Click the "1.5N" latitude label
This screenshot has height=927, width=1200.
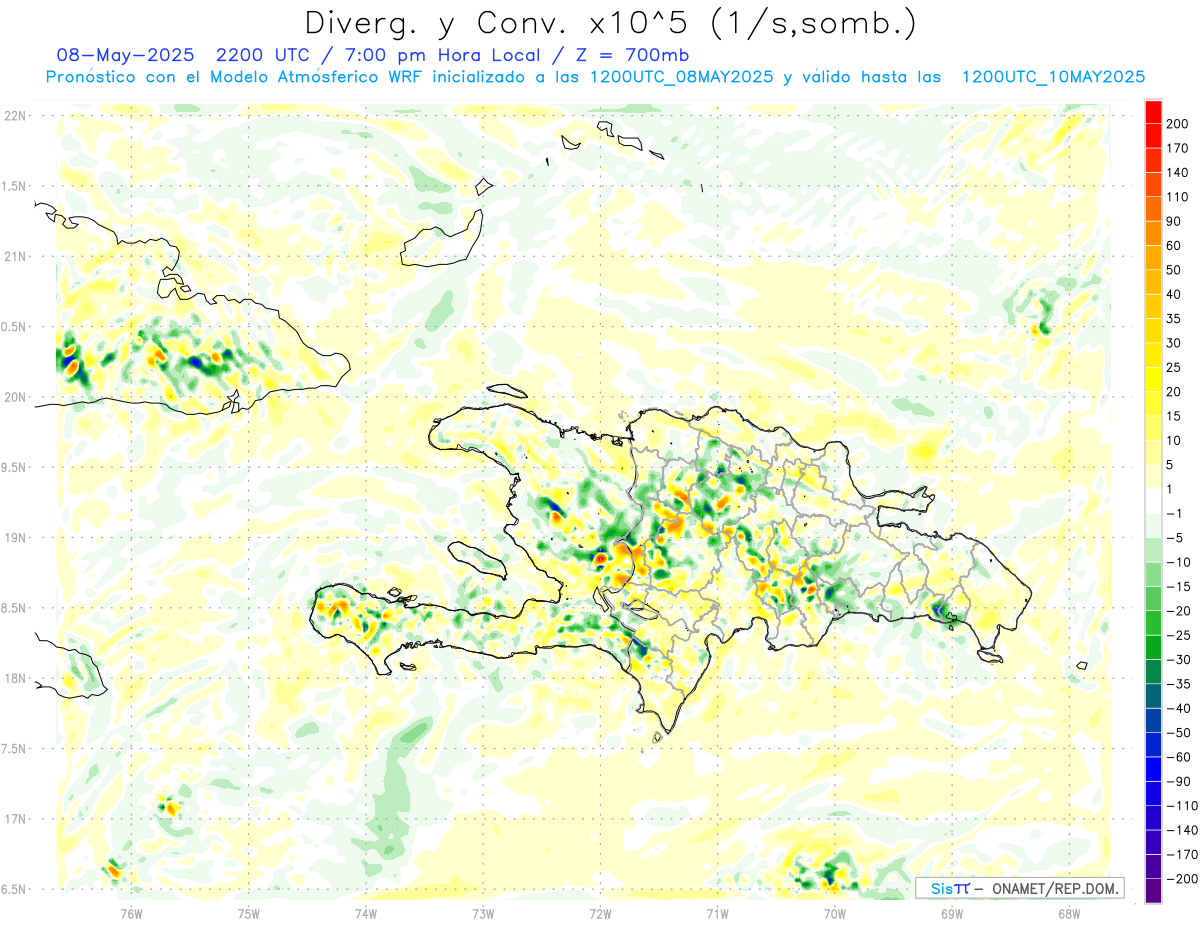[14, 186]
